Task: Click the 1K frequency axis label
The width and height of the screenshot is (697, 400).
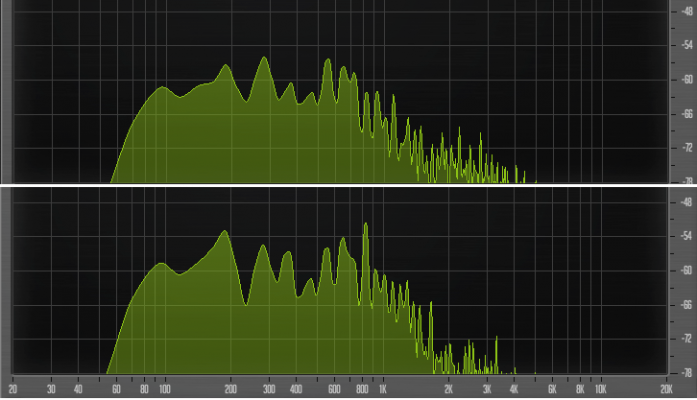Action: coord(383,389)
